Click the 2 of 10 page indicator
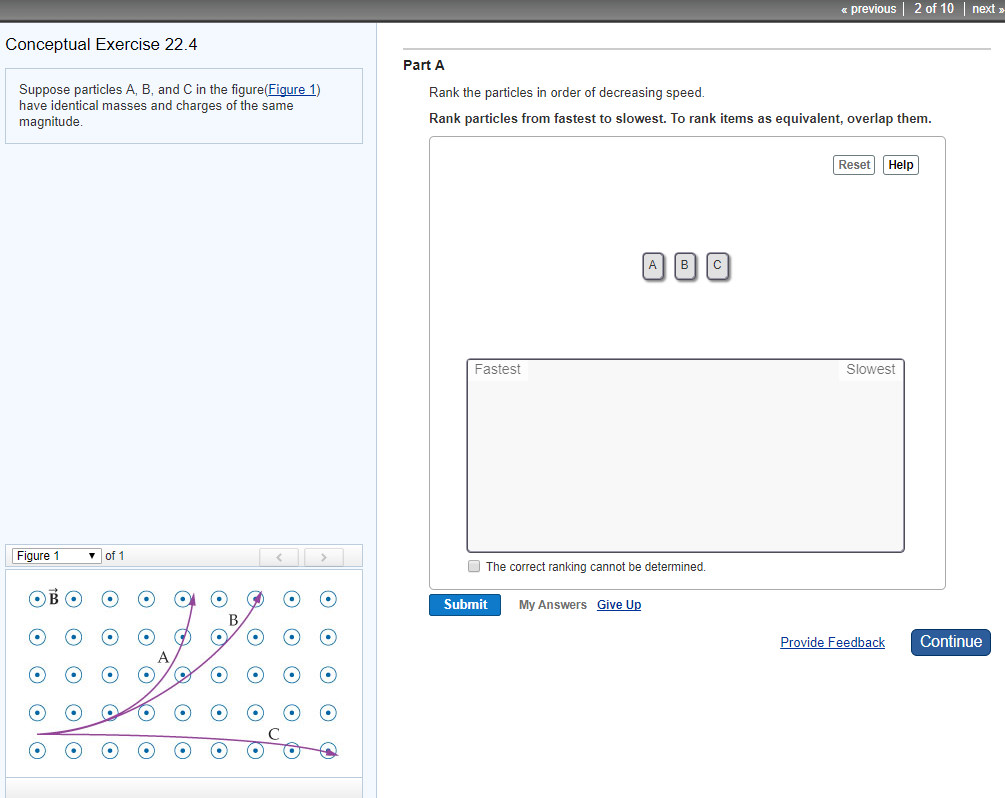 933,8
